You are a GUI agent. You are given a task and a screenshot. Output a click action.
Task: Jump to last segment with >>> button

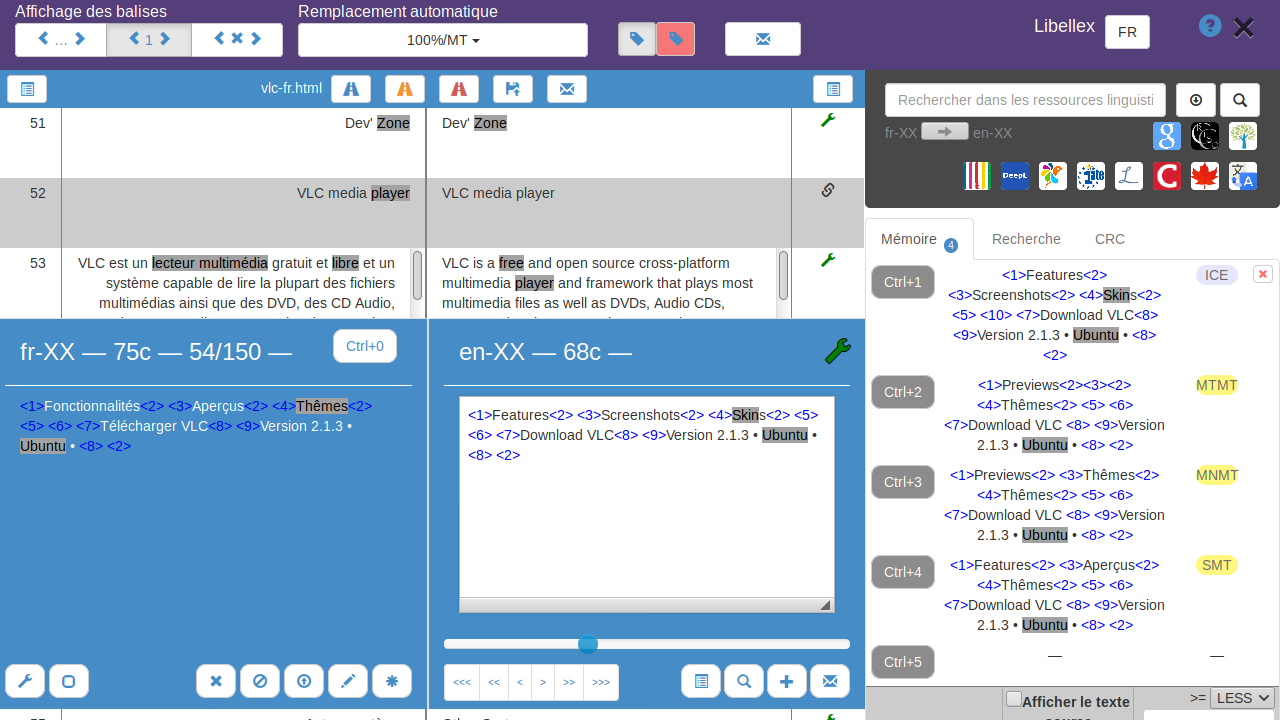[601, 682]
